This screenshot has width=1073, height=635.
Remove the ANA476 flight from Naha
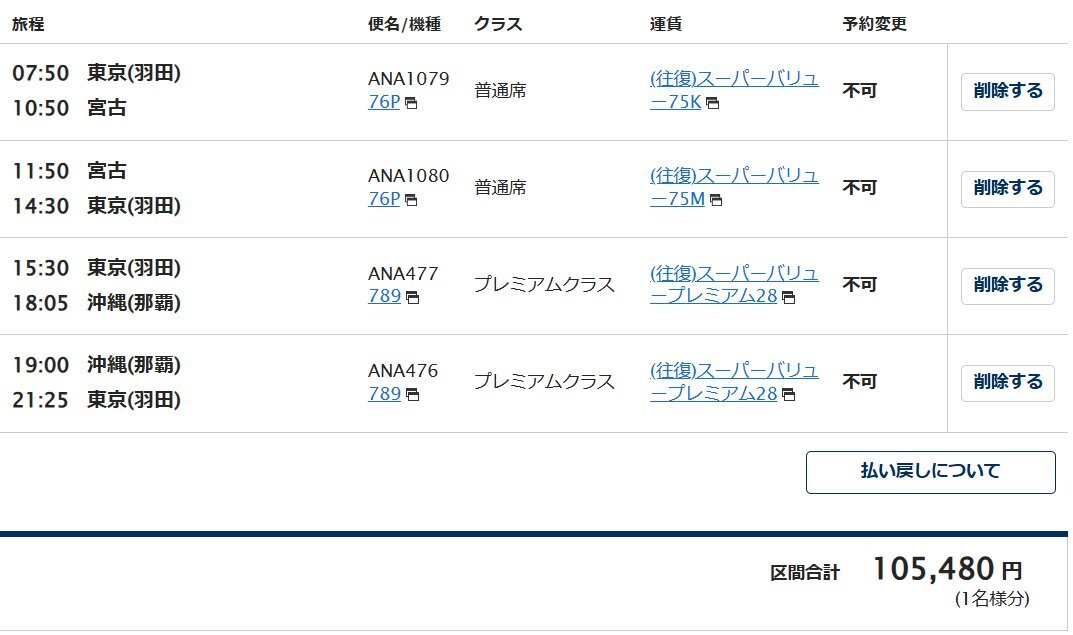coord(1007,383)
